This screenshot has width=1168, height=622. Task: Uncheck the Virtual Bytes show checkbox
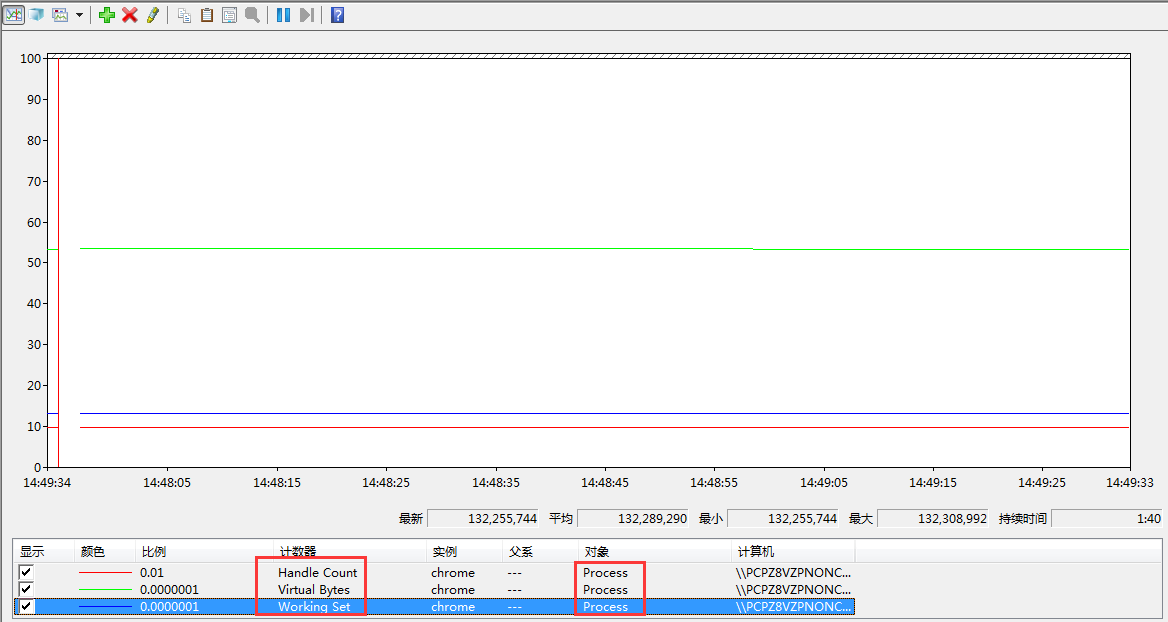pyautogui.click(x=26, y=589)
